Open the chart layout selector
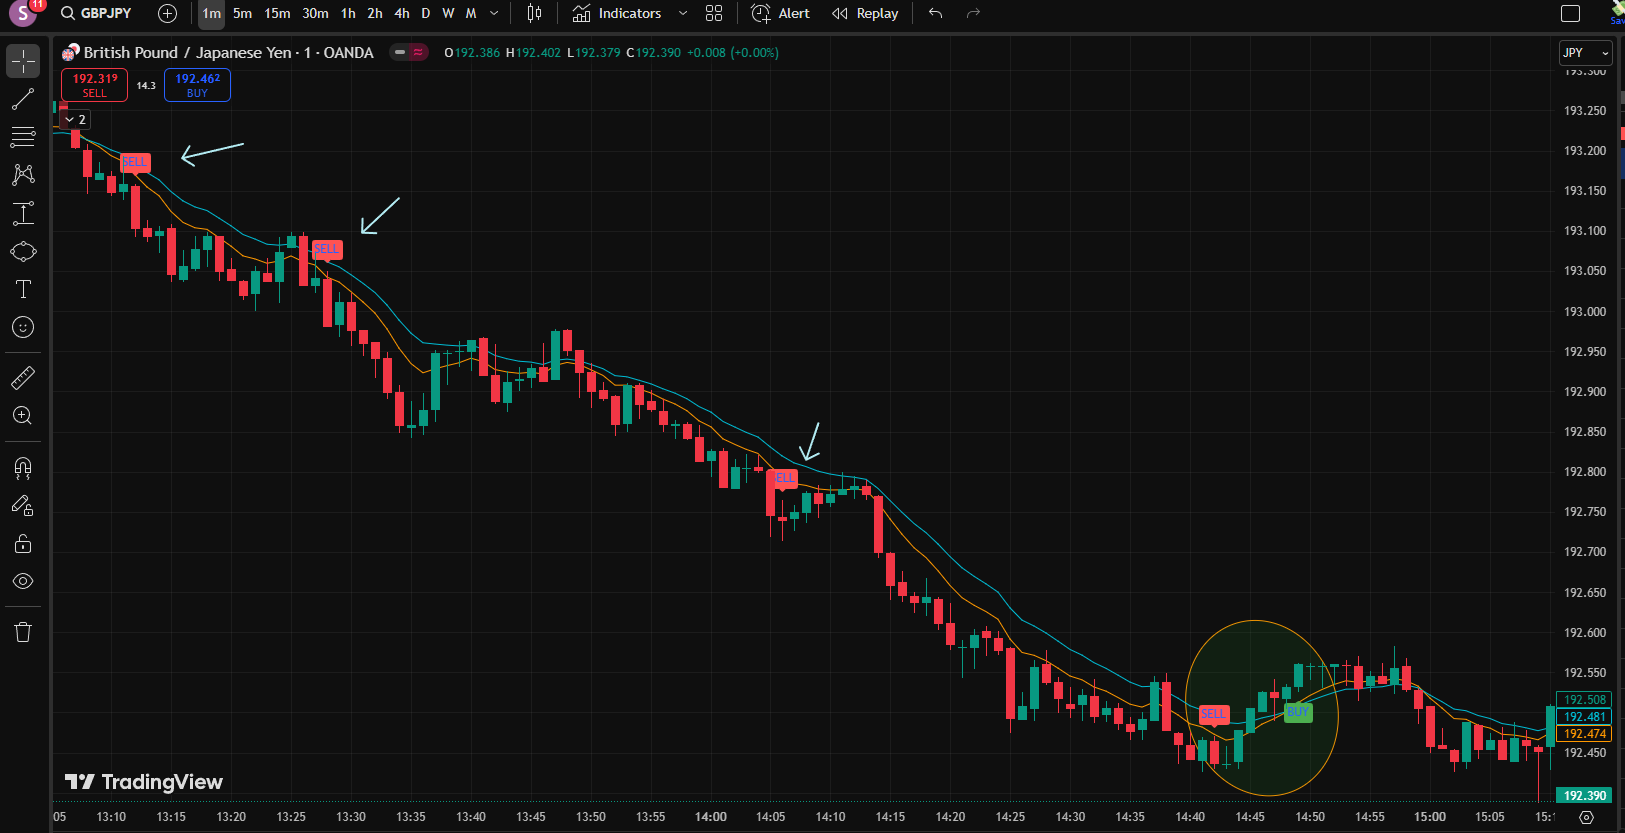1625x833 pixels. coord(1571,13)
